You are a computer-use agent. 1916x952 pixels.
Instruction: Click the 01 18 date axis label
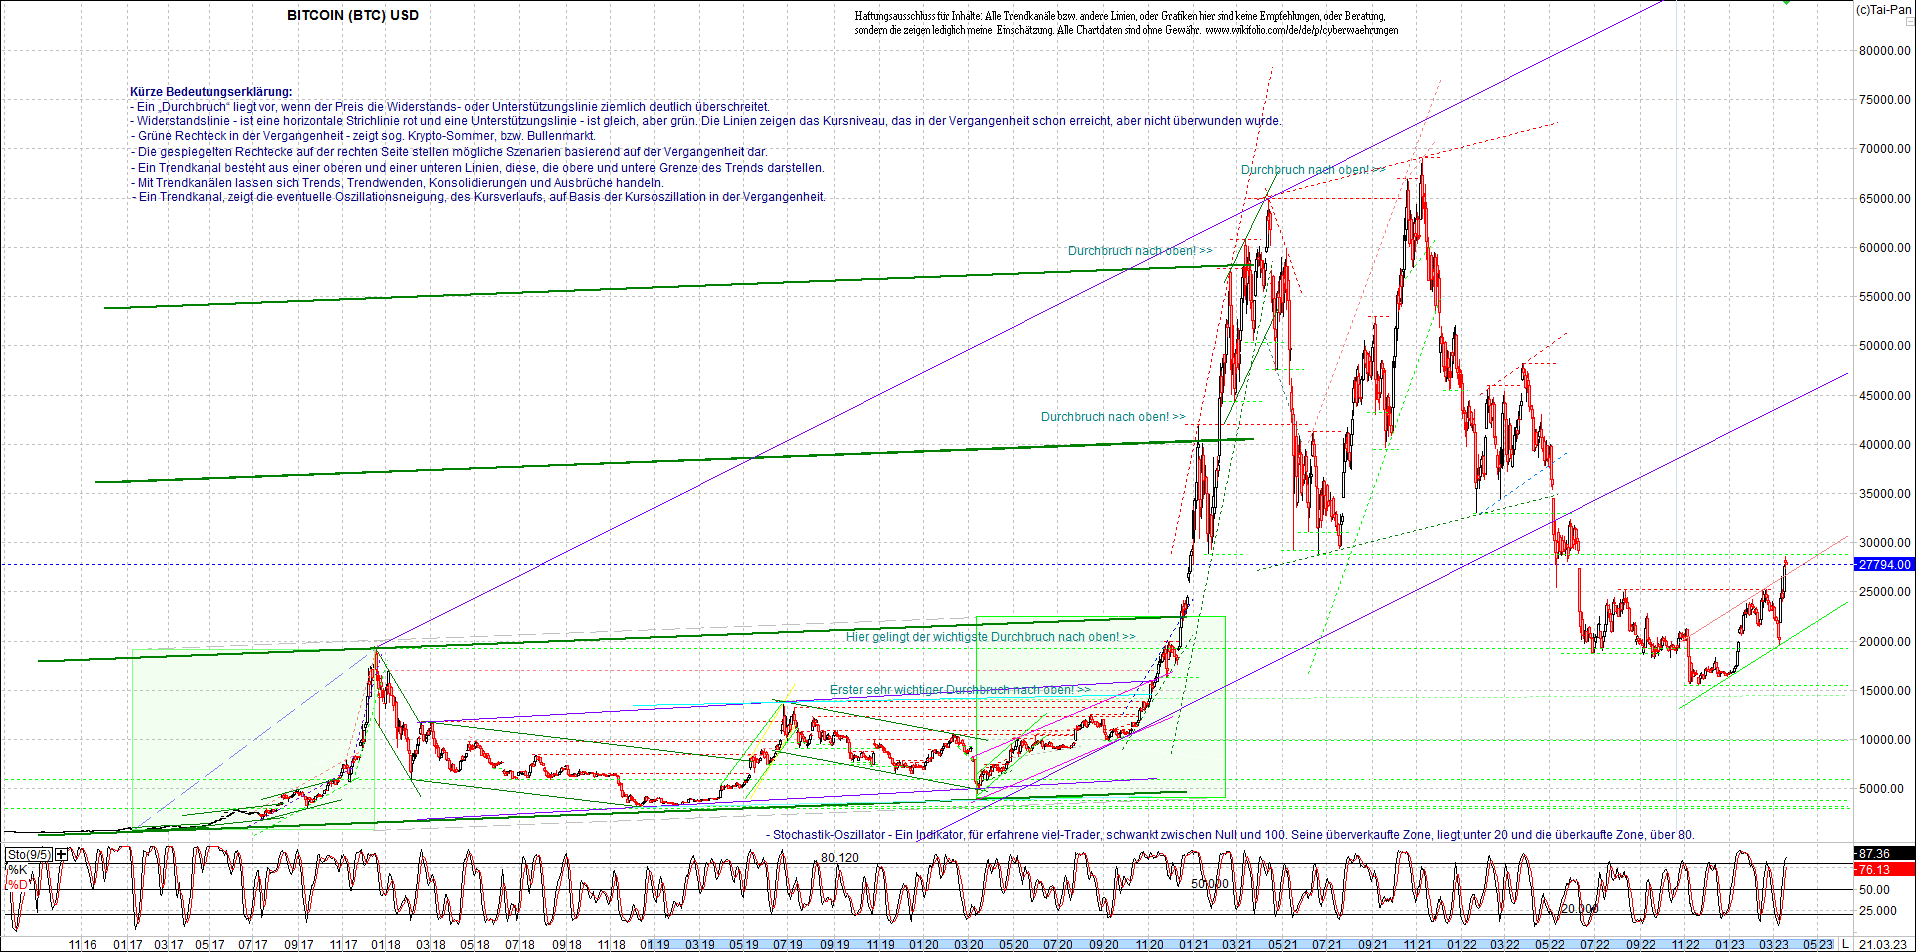[x=386, y=944]
